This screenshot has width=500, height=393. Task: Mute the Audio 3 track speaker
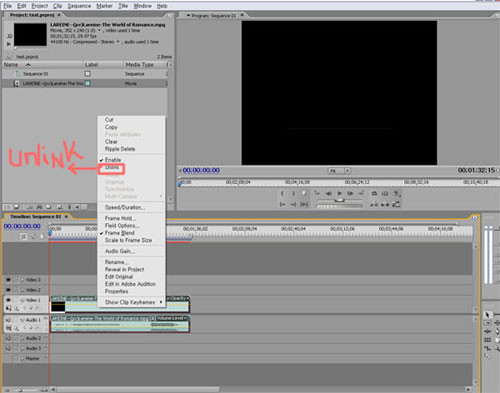[8, 348]
